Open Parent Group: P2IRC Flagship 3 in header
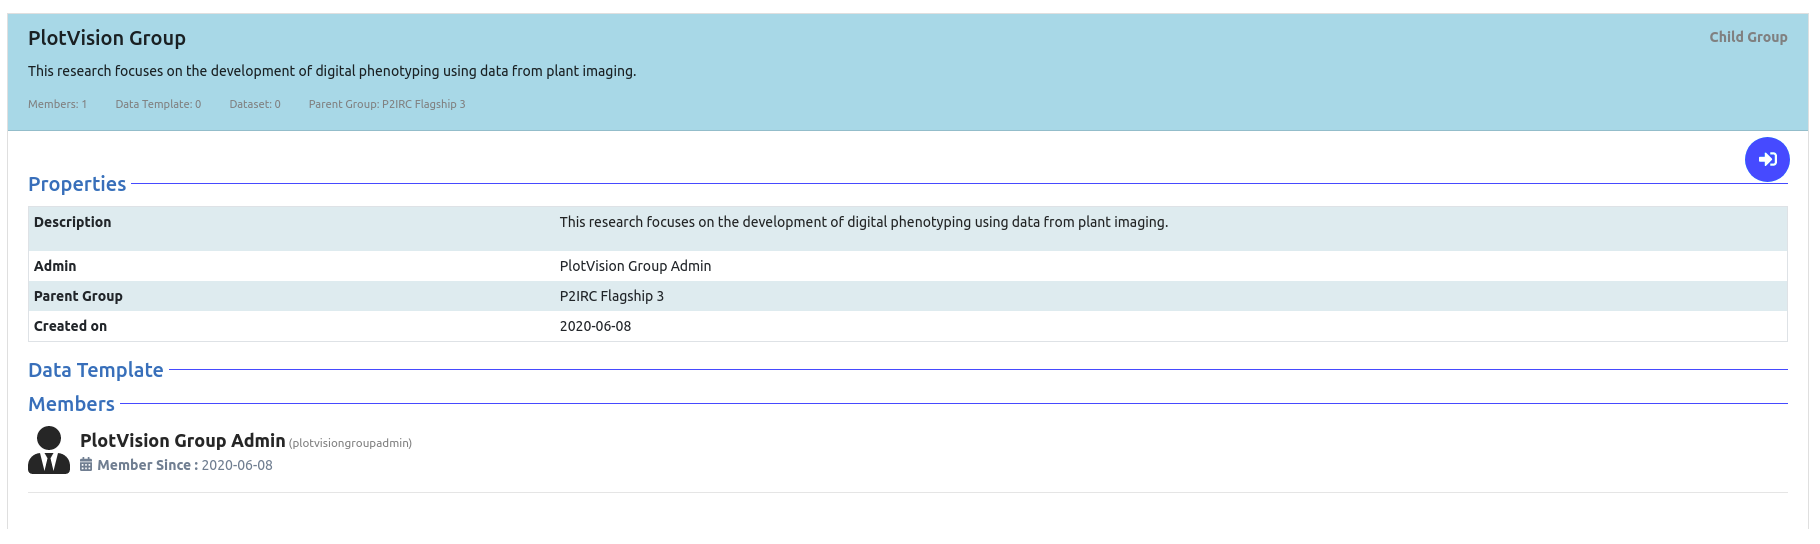Screen dimensions: 1820x544 click(387, 104)
